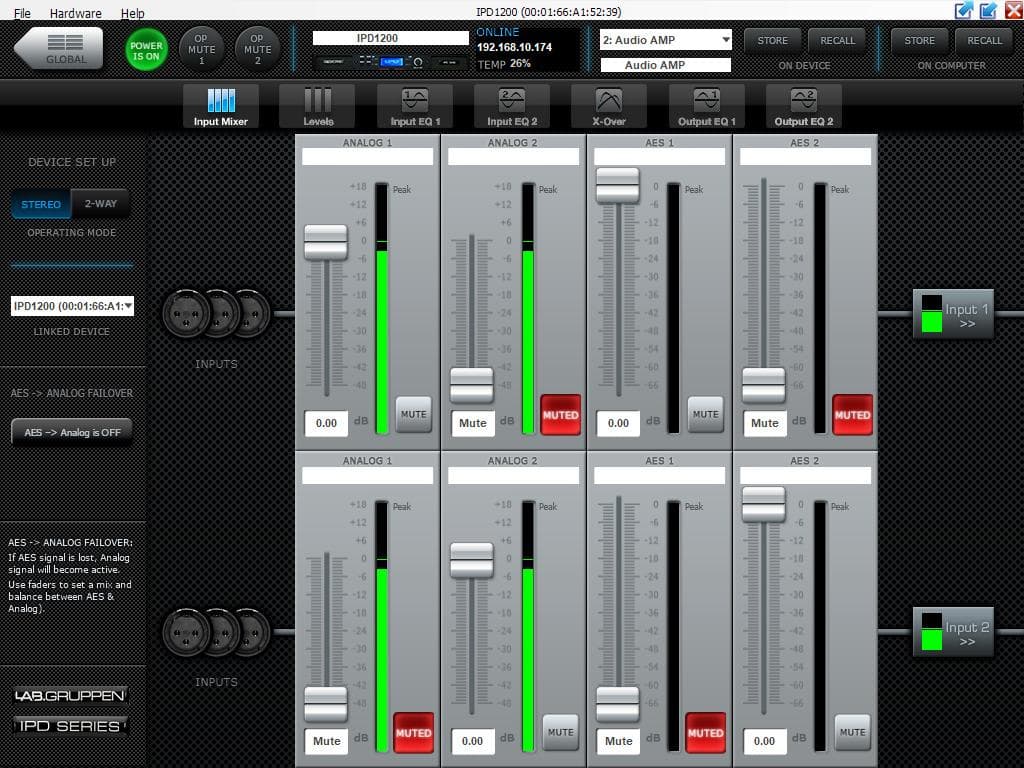
Task: Open Output EQ 1 view
Action: [707, 106]
